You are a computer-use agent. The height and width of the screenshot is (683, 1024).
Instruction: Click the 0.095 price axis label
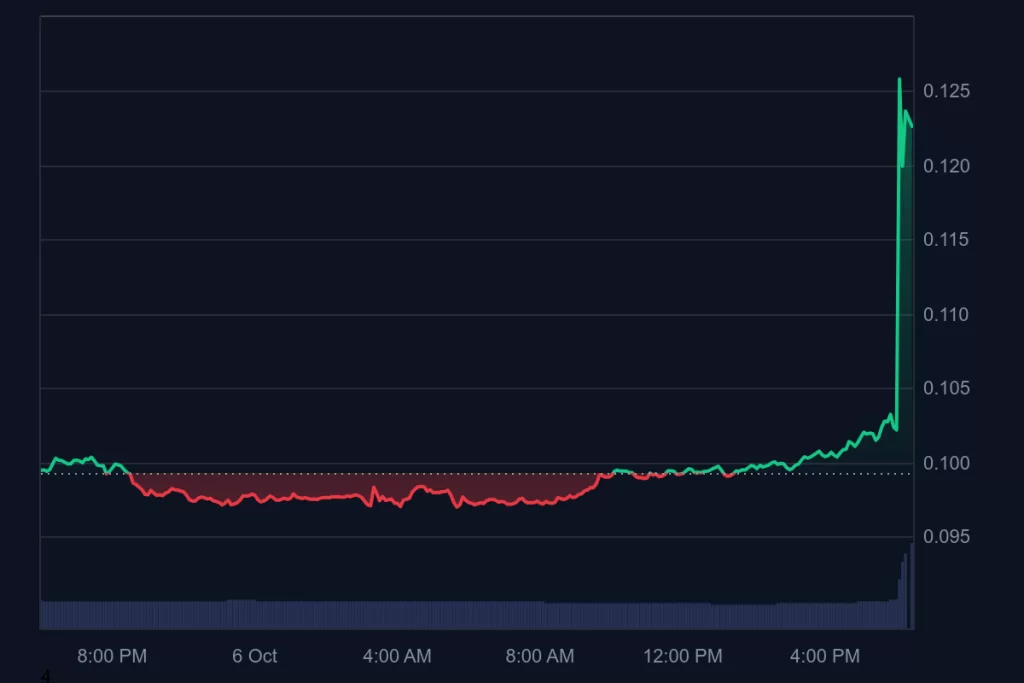click(x=947, y=537)
